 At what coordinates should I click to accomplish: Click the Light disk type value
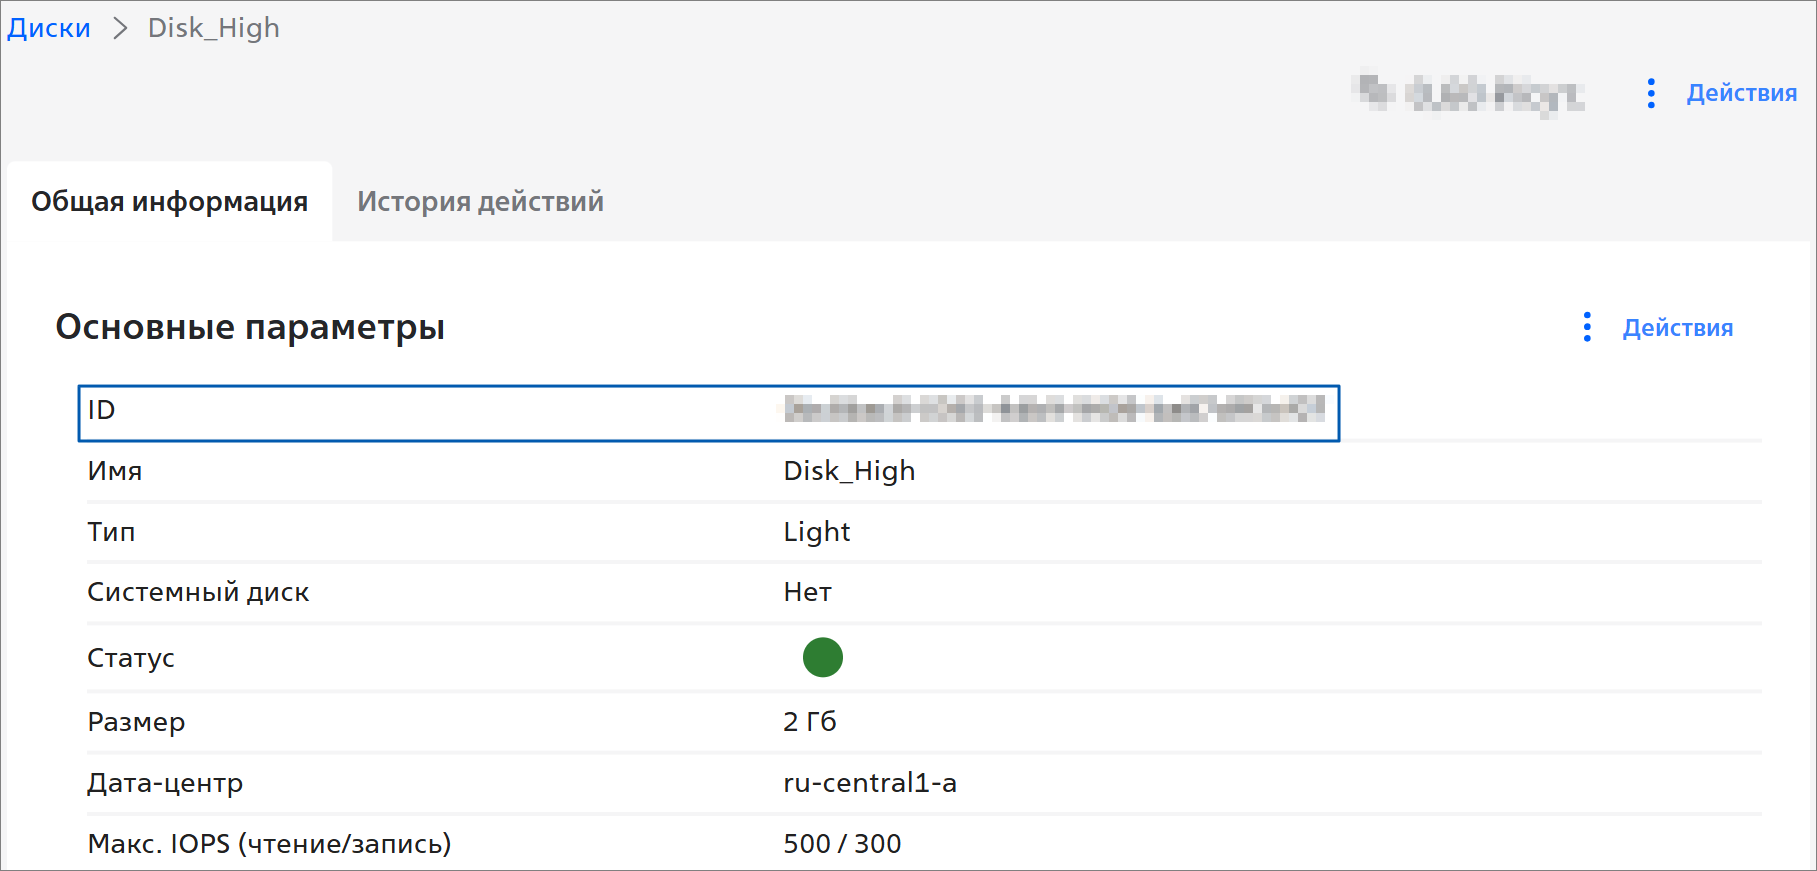(x=816, y=532)
